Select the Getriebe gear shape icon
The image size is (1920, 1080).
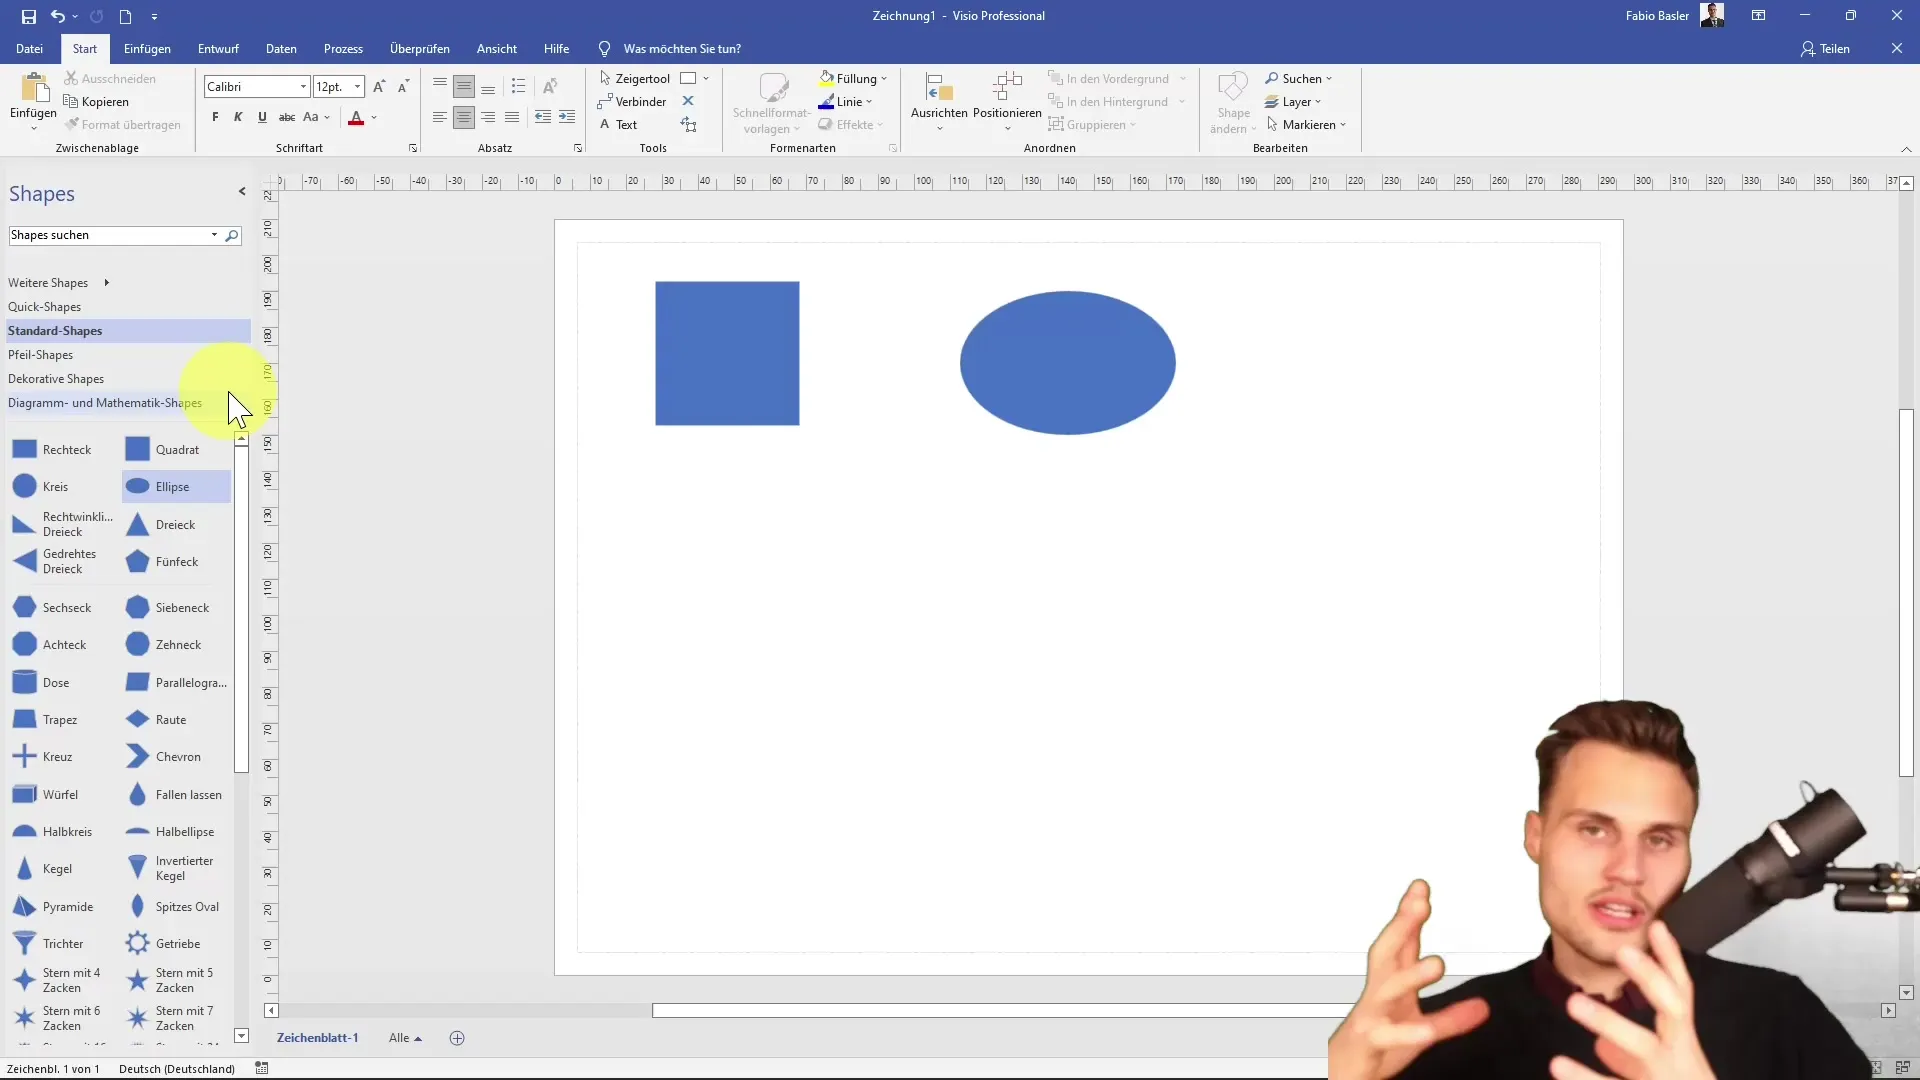(x=138, y=943)
